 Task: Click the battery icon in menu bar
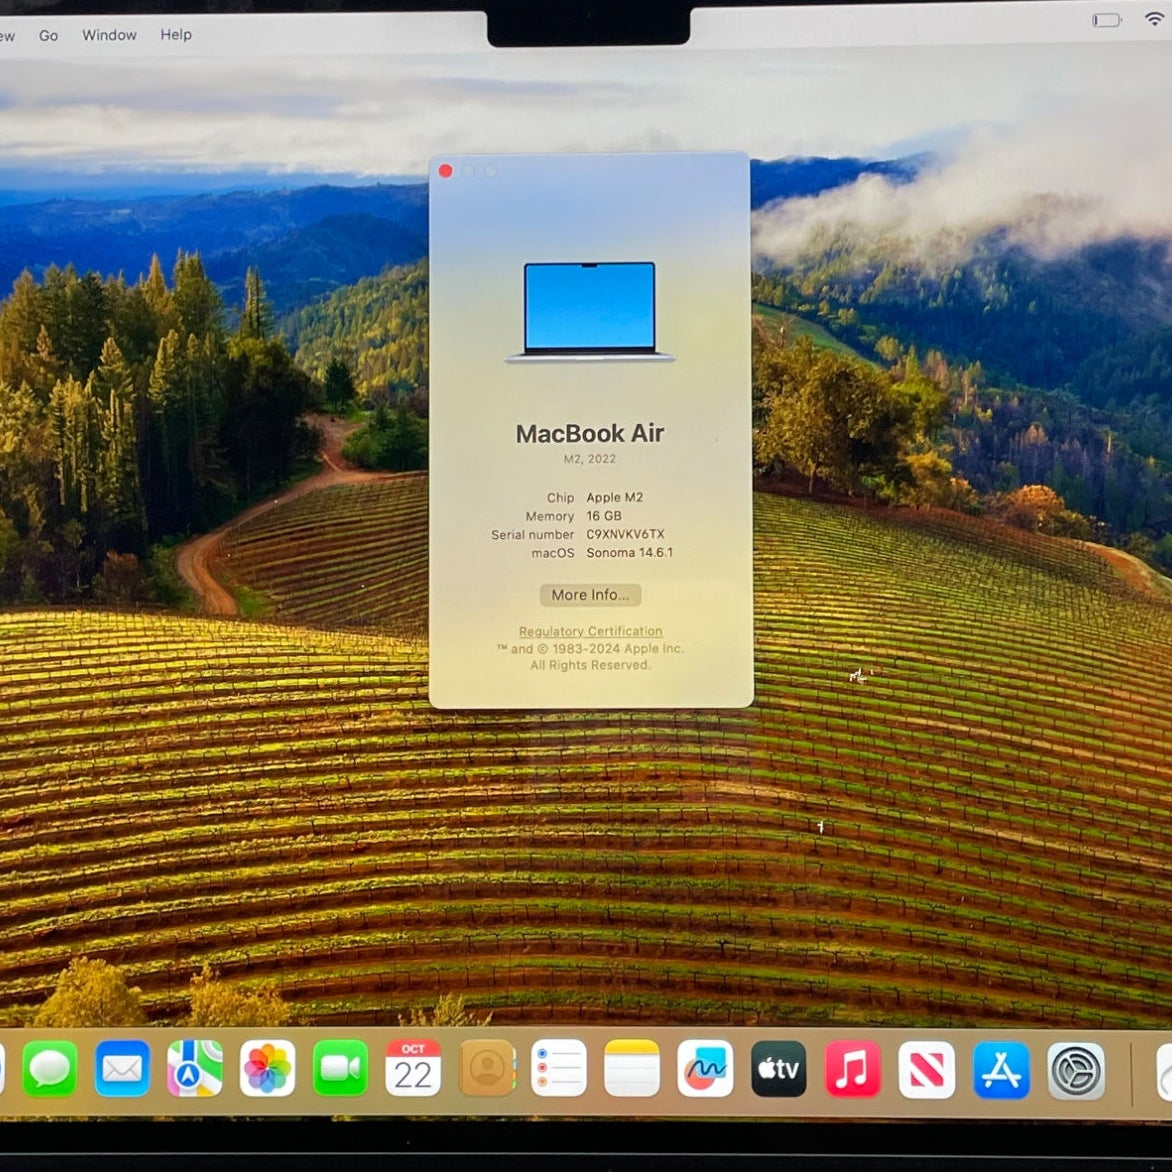click(1107, 20)
